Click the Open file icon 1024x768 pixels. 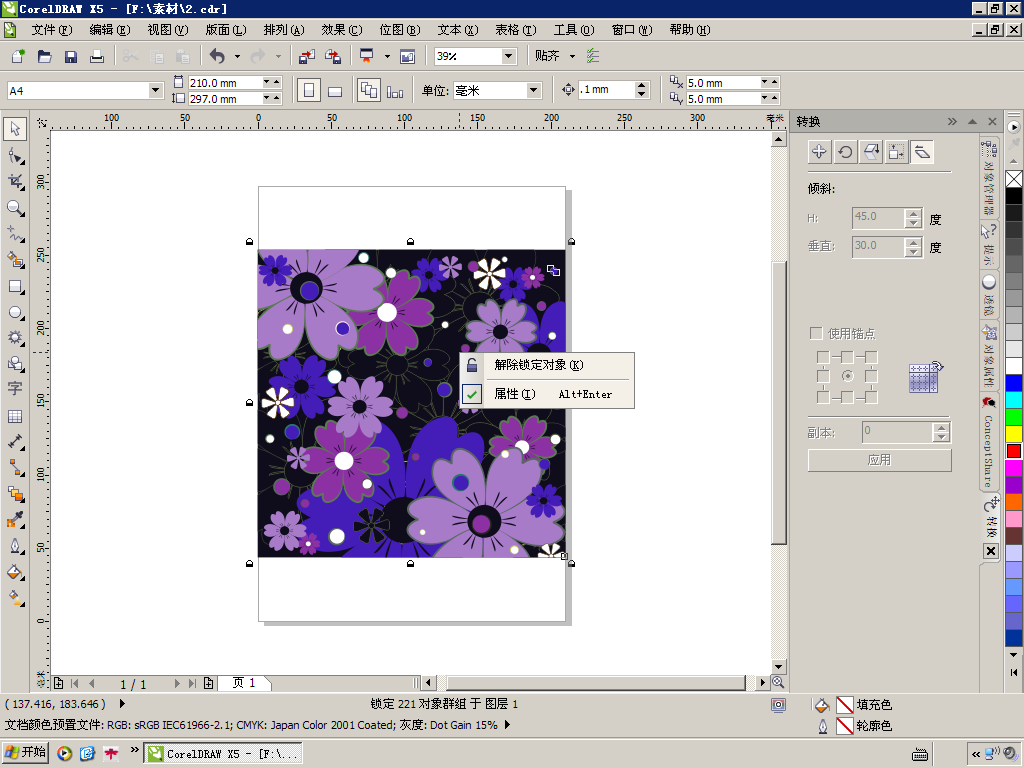tap(44, 56)
